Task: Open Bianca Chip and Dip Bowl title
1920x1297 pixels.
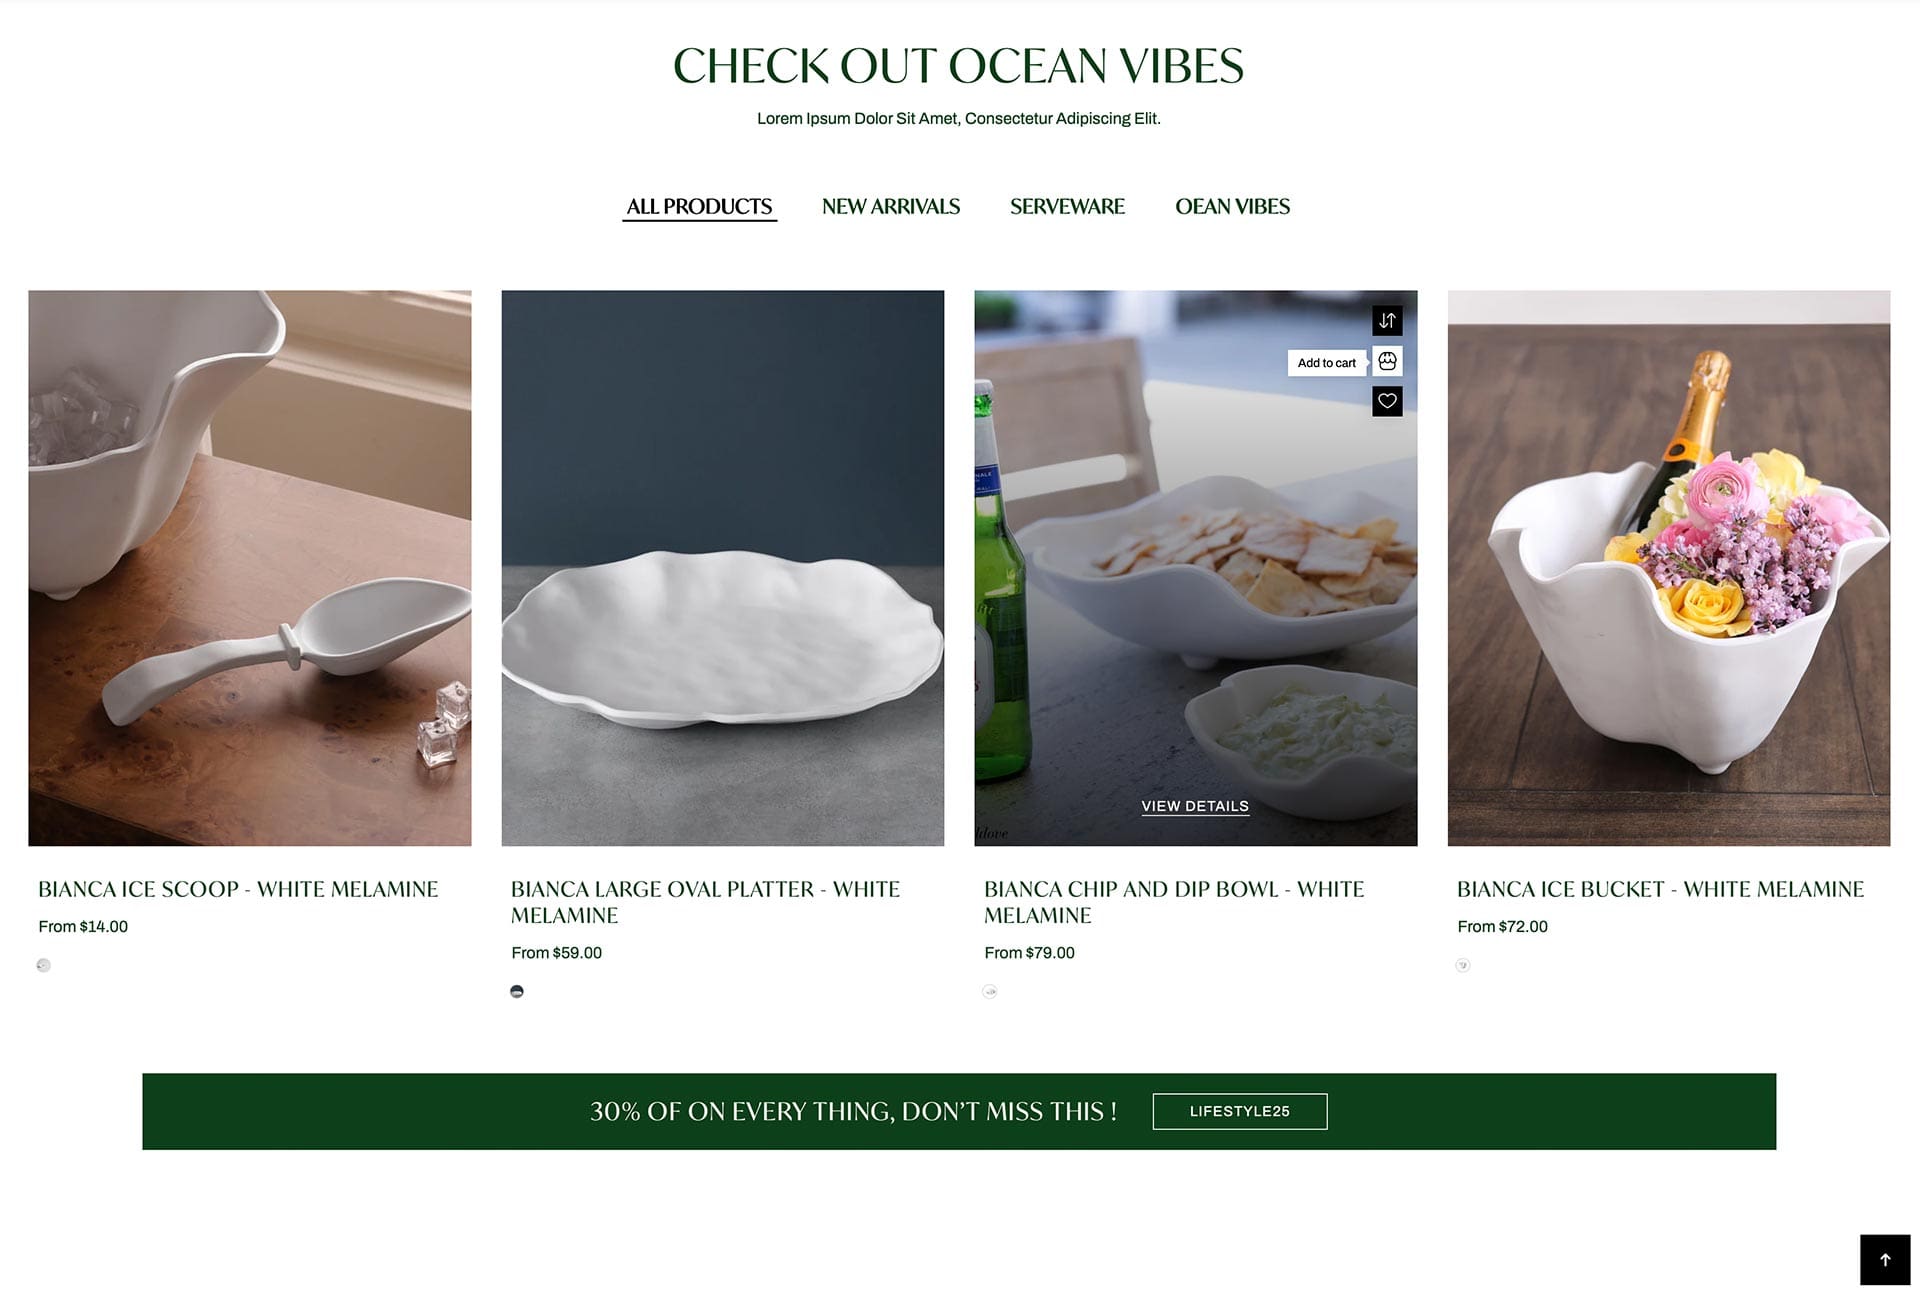Action: (x=1174, y=902)
